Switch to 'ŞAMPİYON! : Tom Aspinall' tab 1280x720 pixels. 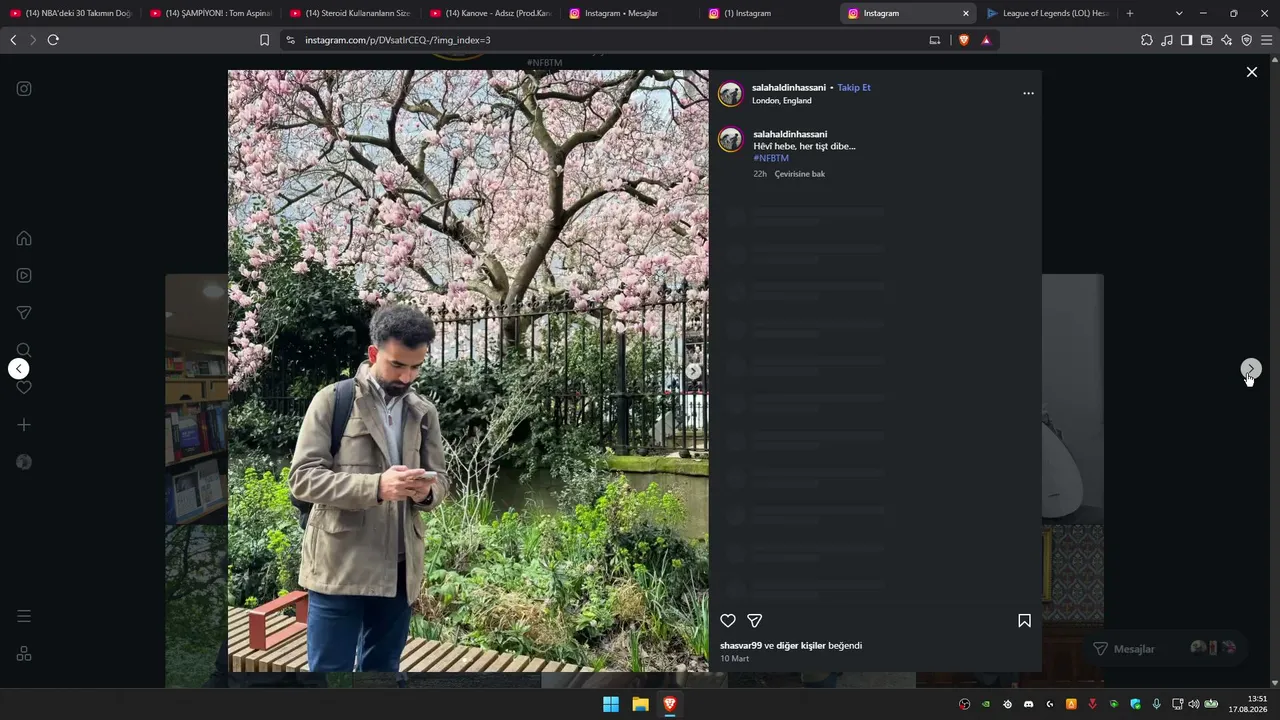[210, 13]
